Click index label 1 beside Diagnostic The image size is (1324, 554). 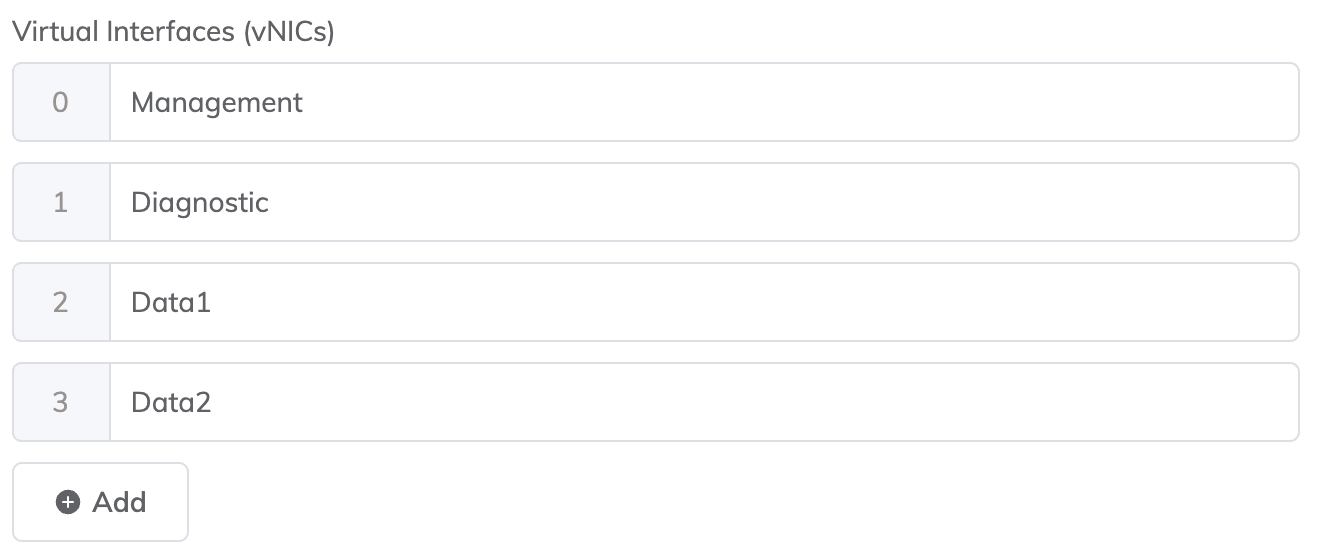tap(60, 202)
